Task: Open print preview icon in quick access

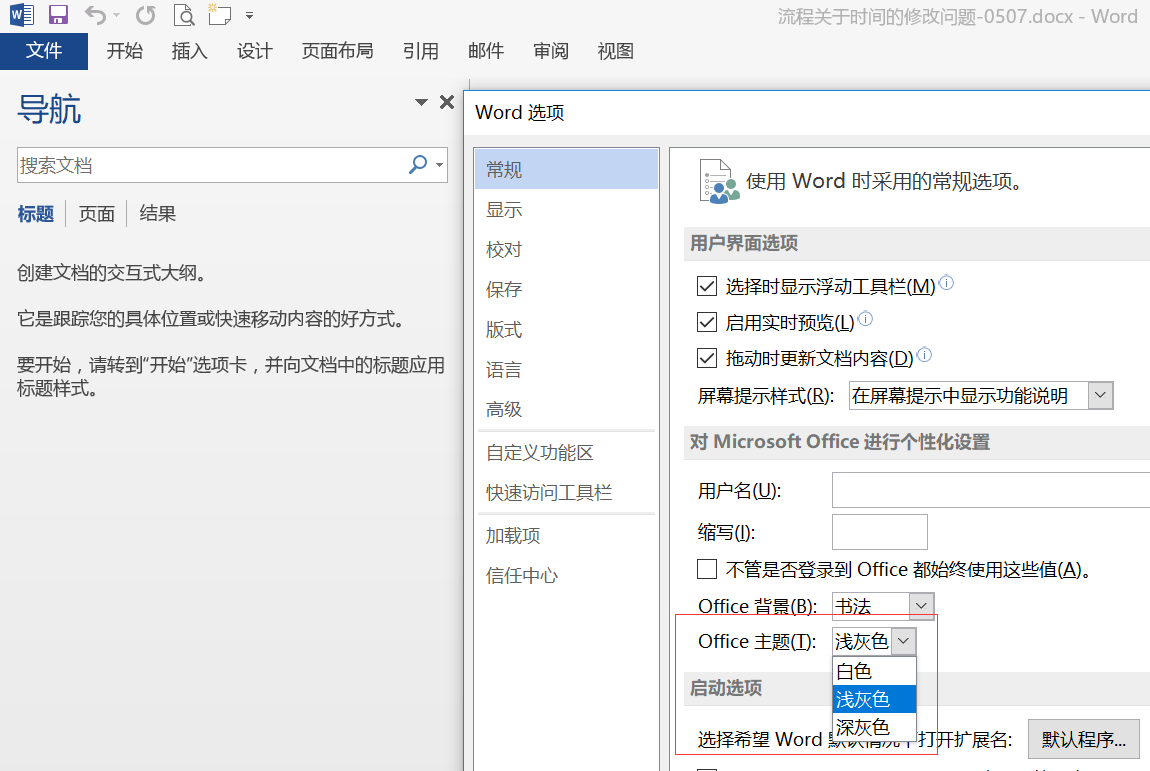Action: tap(183, 15)
